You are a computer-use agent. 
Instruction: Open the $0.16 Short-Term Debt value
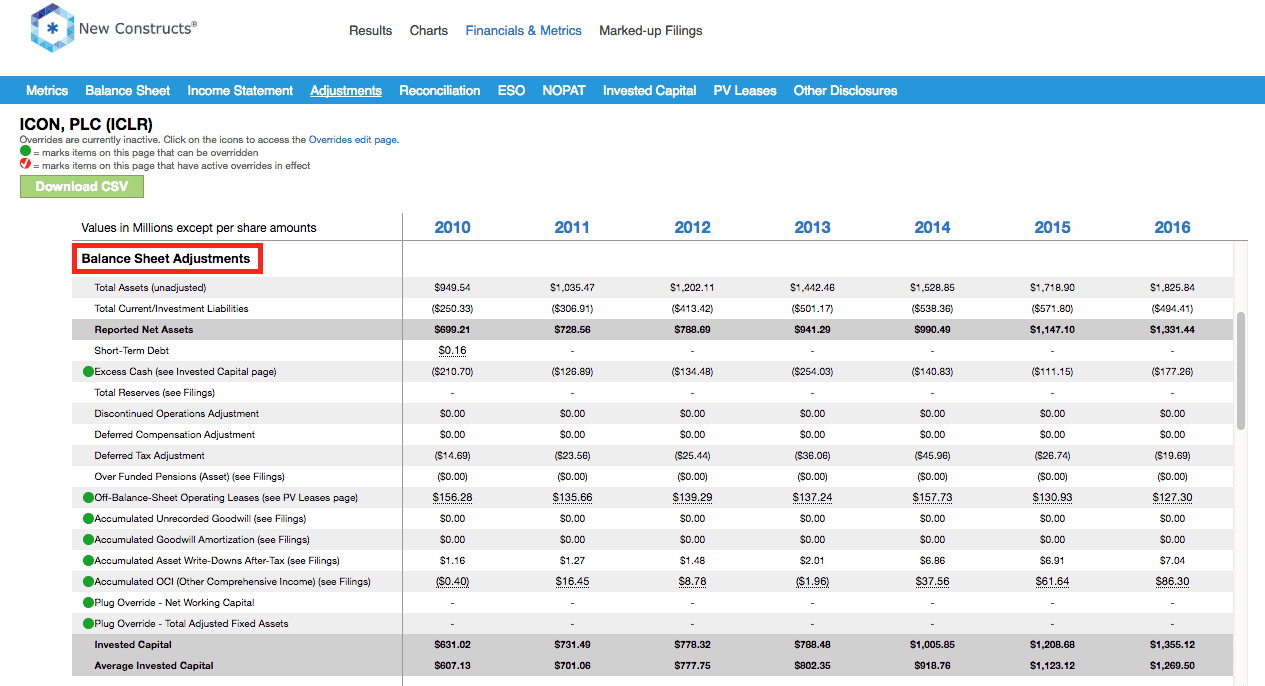click(x=452, y=350)
